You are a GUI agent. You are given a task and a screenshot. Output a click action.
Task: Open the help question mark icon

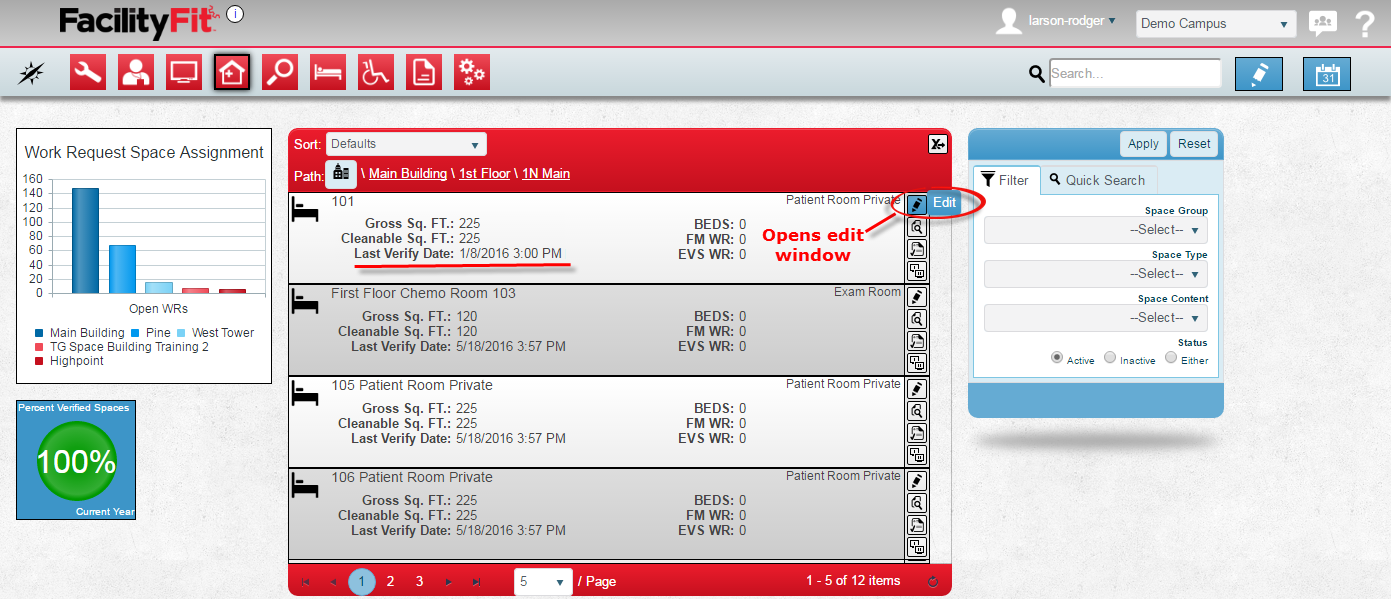coord(1364,24)
